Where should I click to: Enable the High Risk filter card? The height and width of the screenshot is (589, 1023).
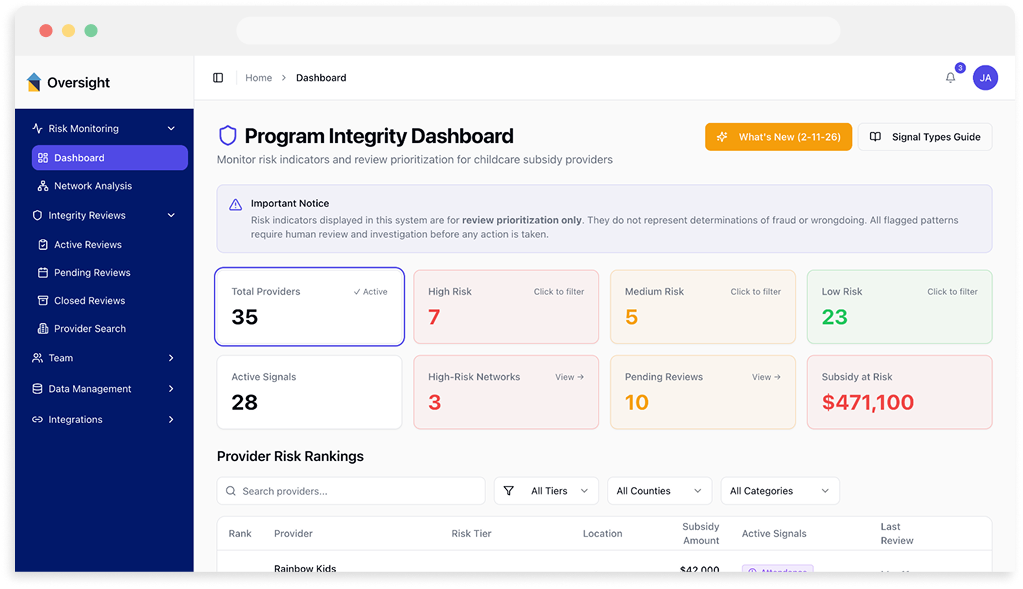(x=505, y=306)
